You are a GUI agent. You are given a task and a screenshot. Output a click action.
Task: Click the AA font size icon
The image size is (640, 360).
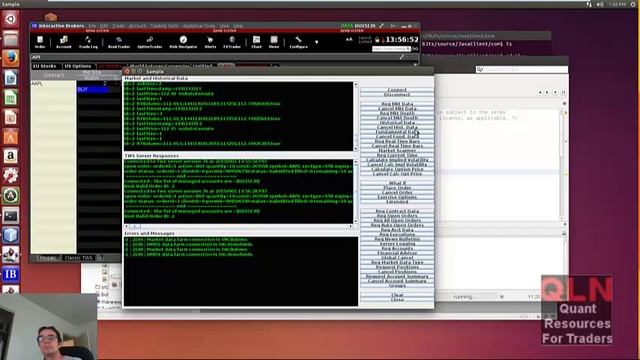pyautogui.click(x=349, y=40)
